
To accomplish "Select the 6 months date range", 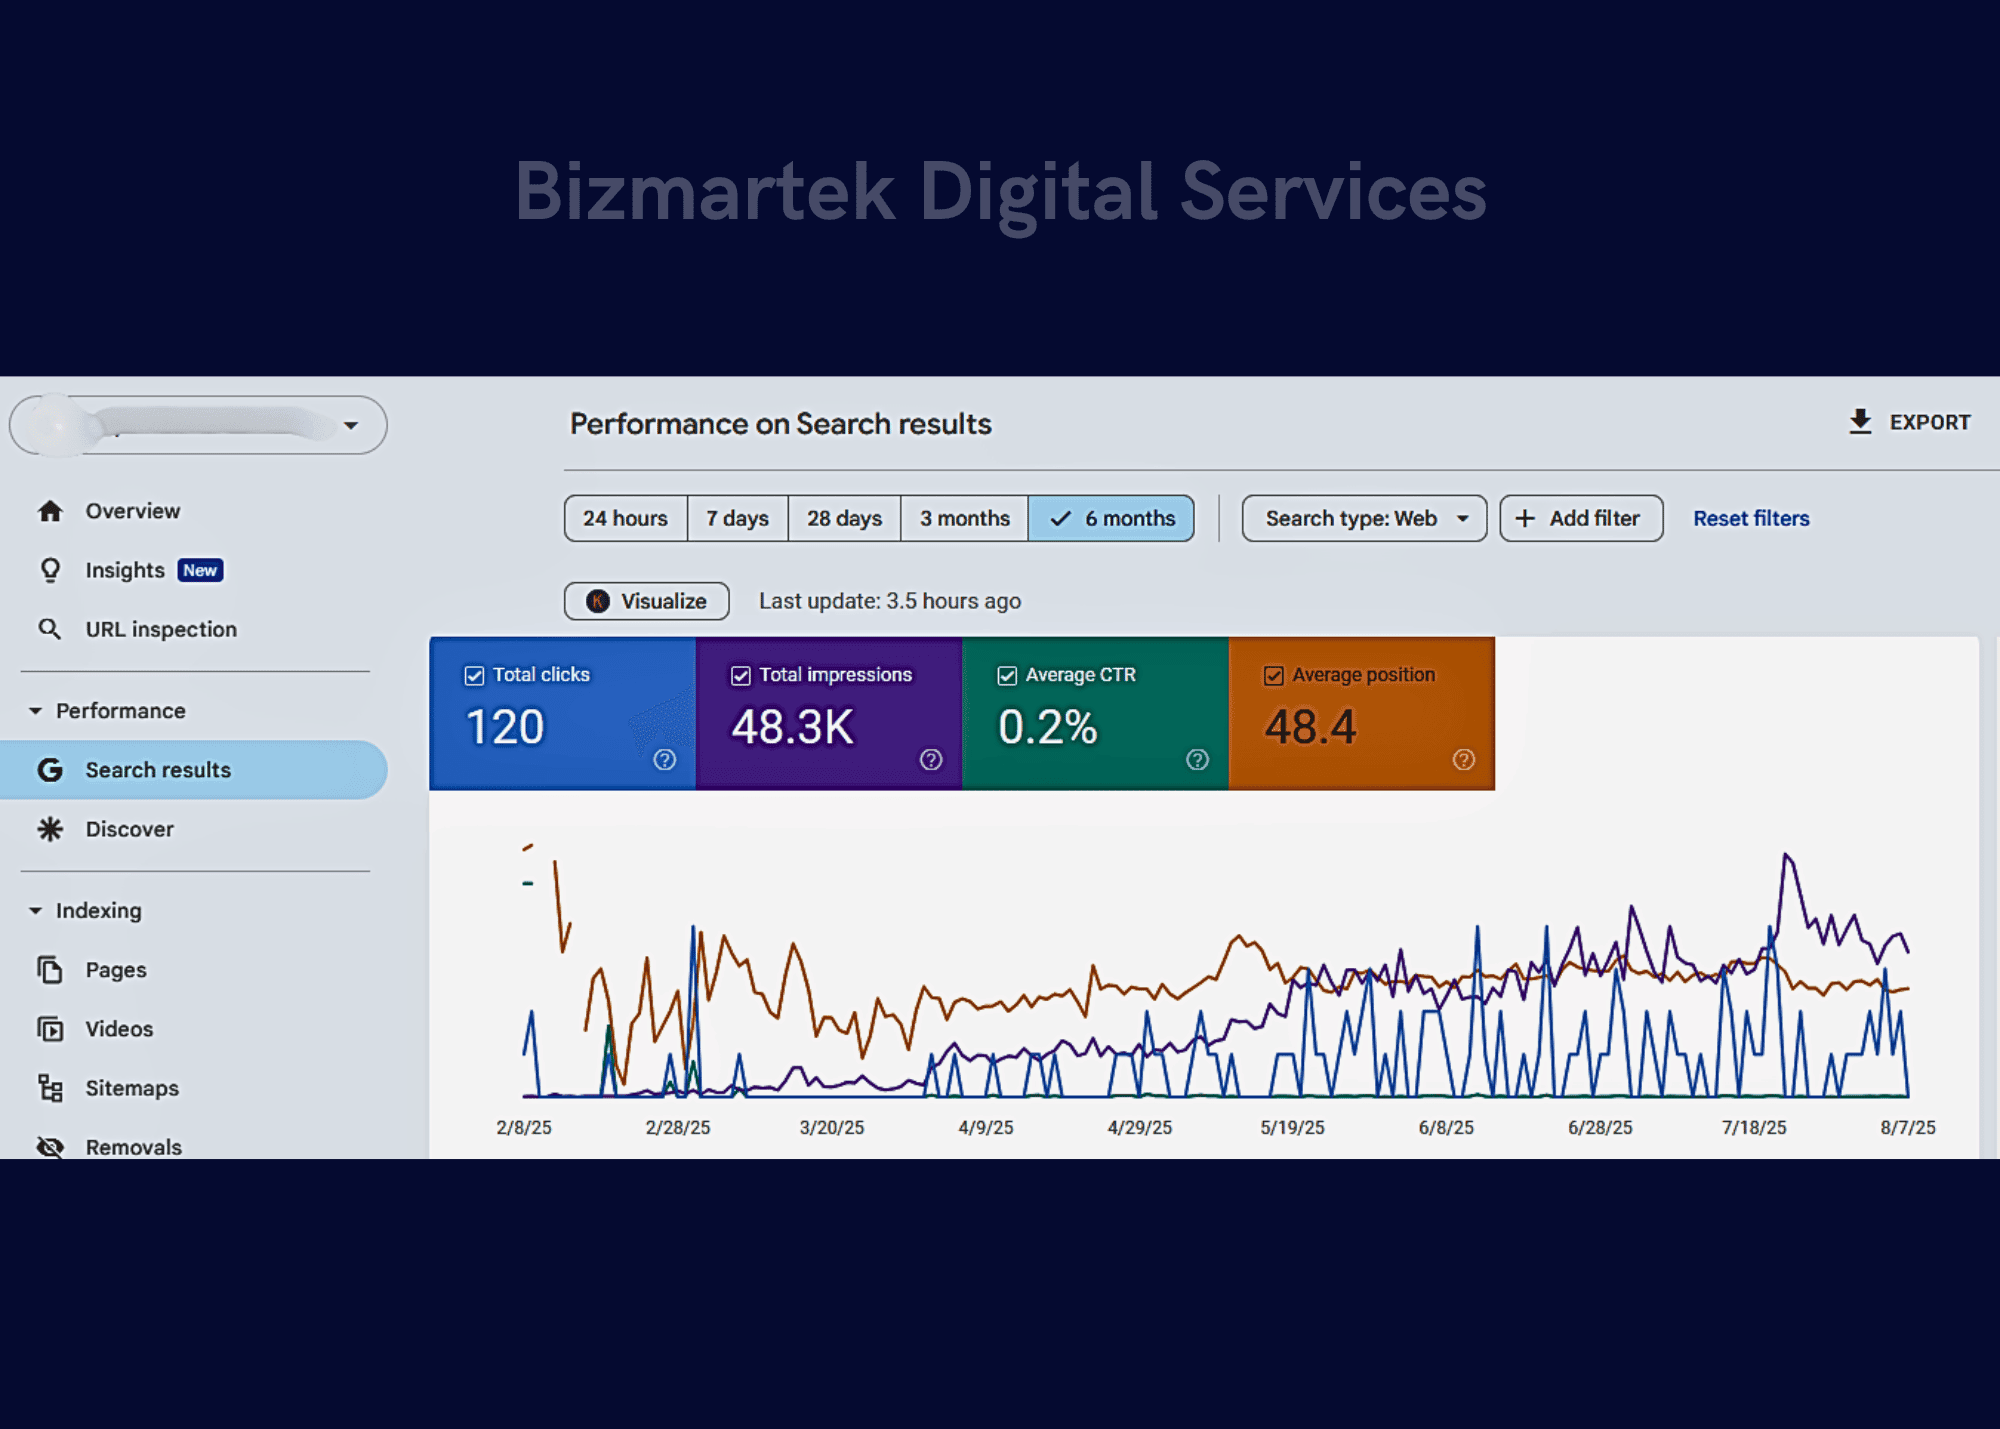I will tap(1111, 518).
